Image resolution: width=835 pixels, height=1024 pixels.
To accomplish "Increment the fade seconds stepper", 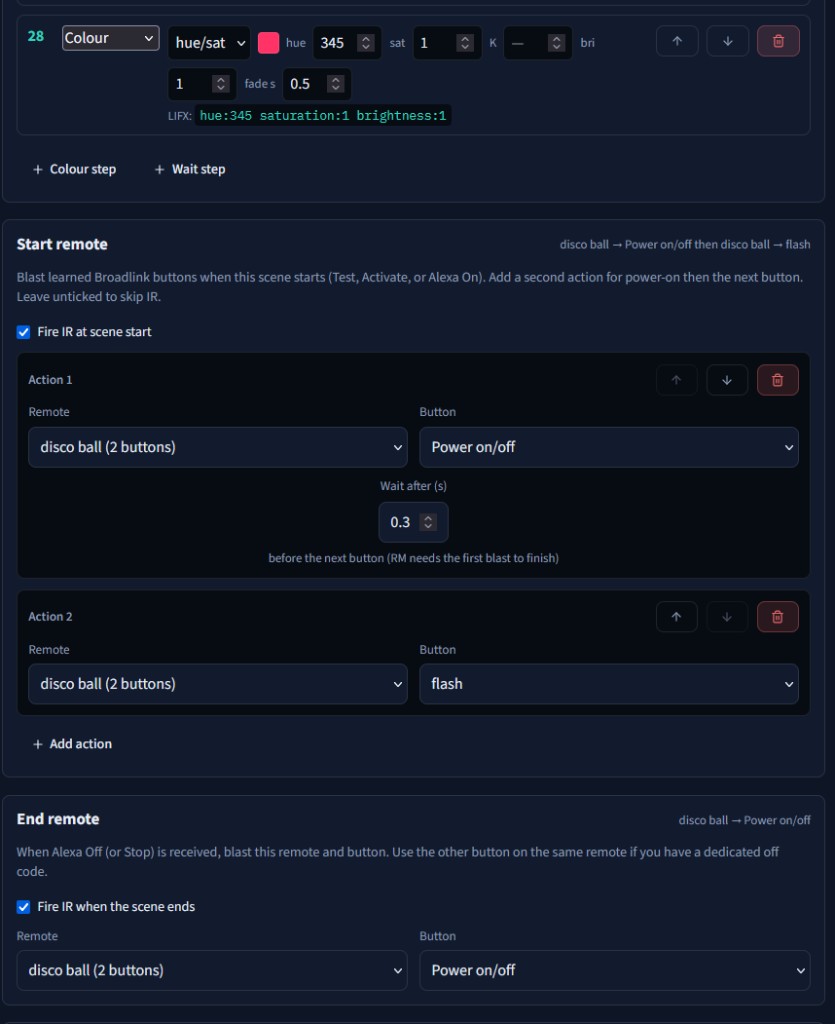I will [336, 80].
